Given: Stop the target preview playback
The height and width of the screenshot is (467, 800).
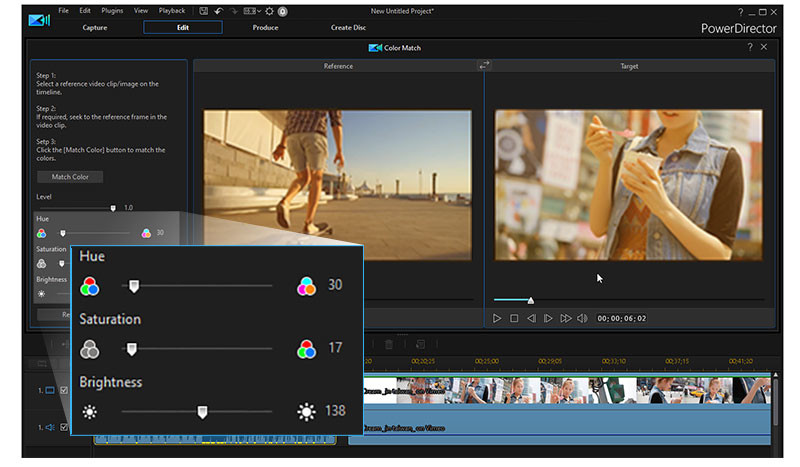Looking at the screenshot, I should tap(514, 318).
